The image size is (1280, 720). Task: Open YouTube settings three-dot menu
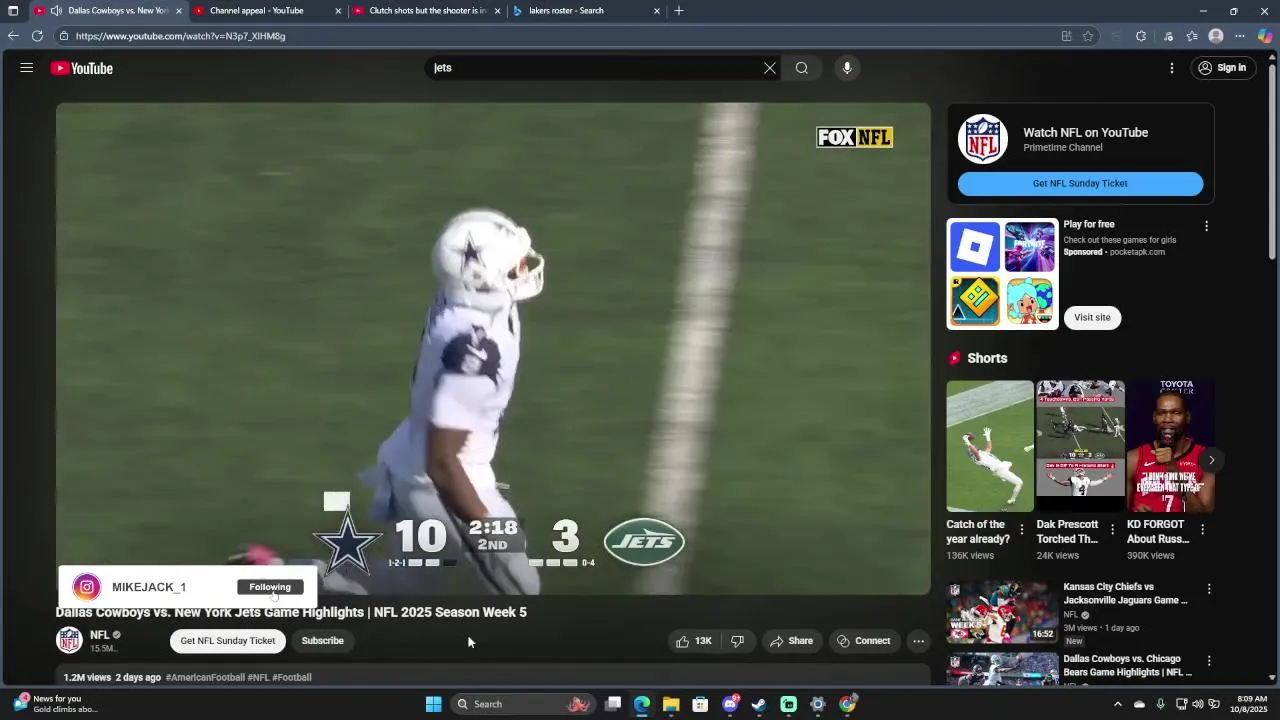tap(1172, 68)
